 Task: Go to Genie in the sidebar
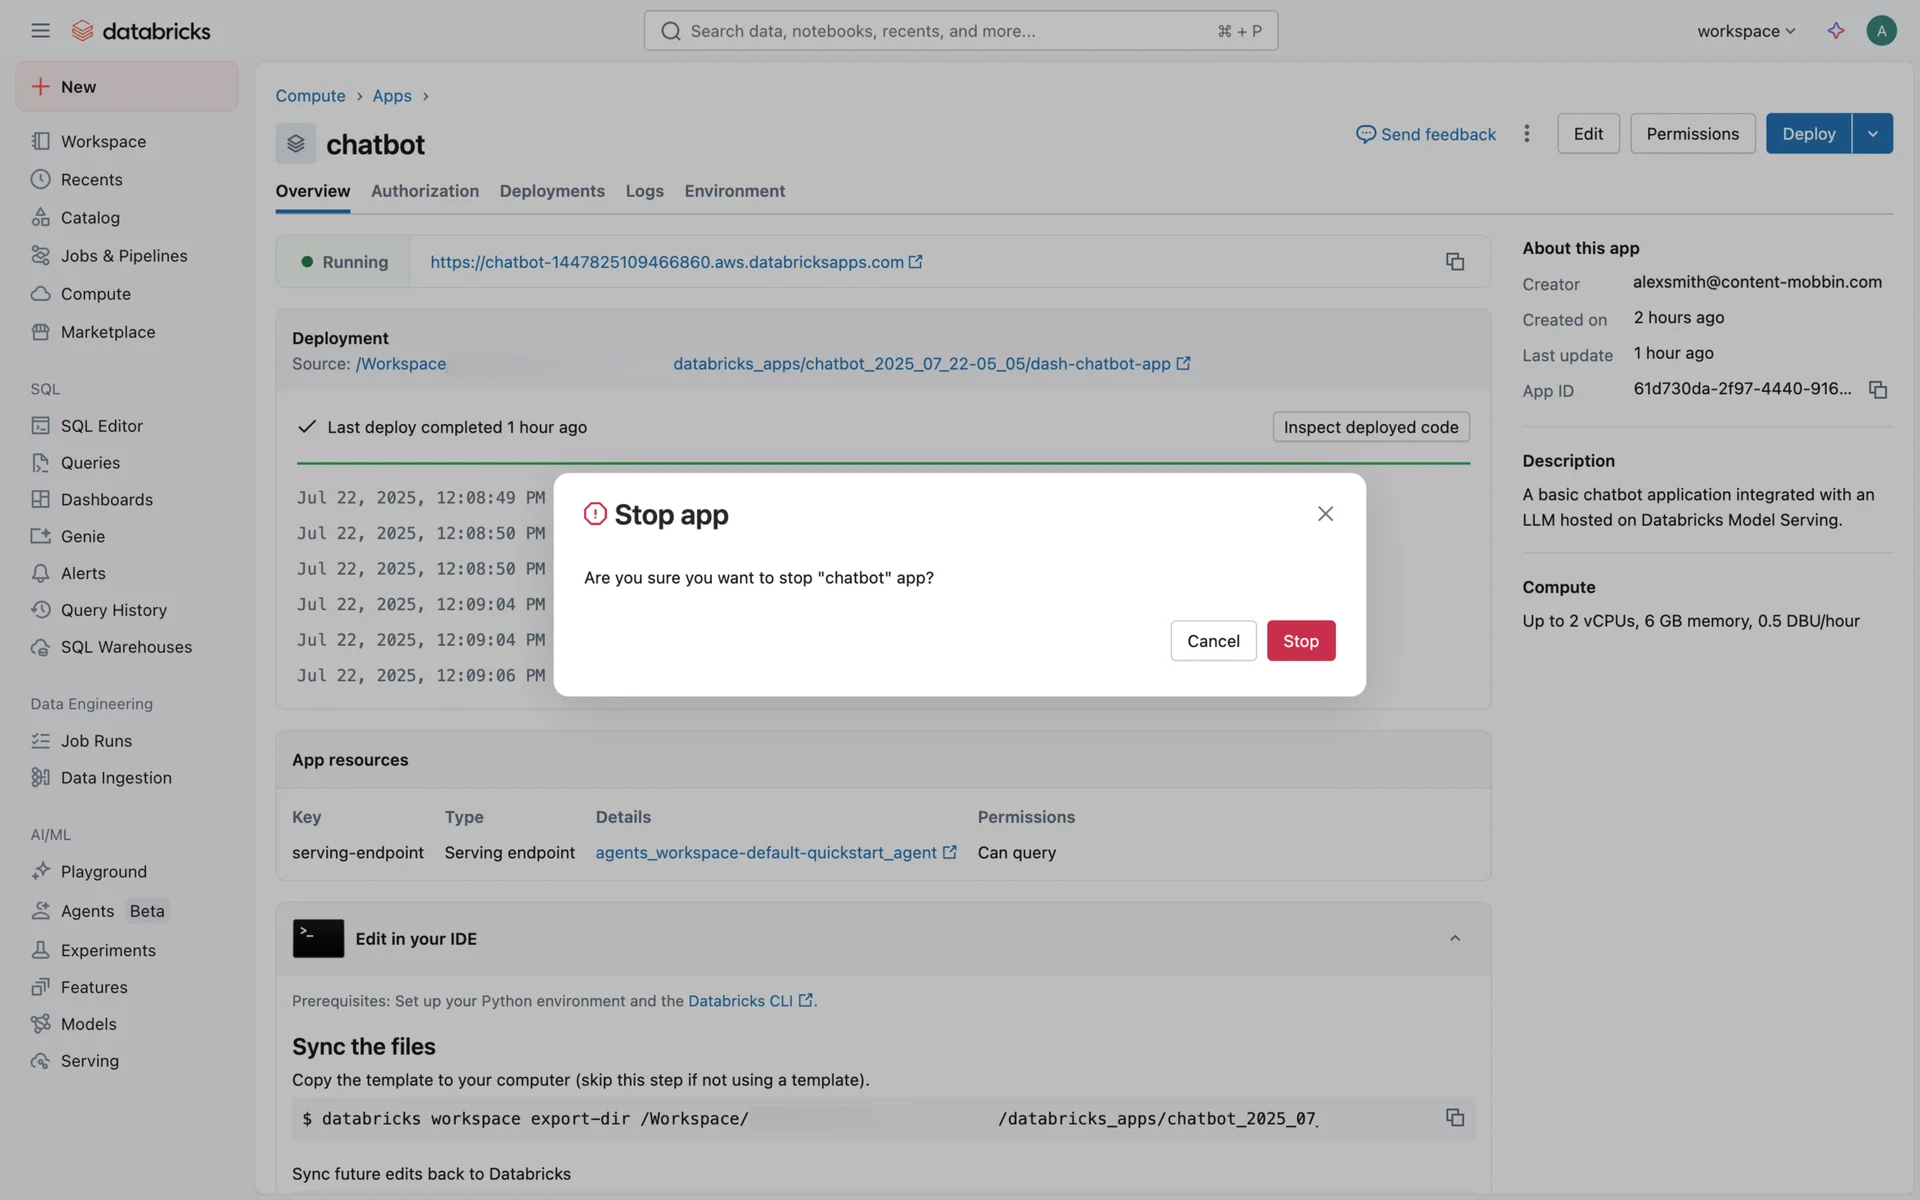82,536
